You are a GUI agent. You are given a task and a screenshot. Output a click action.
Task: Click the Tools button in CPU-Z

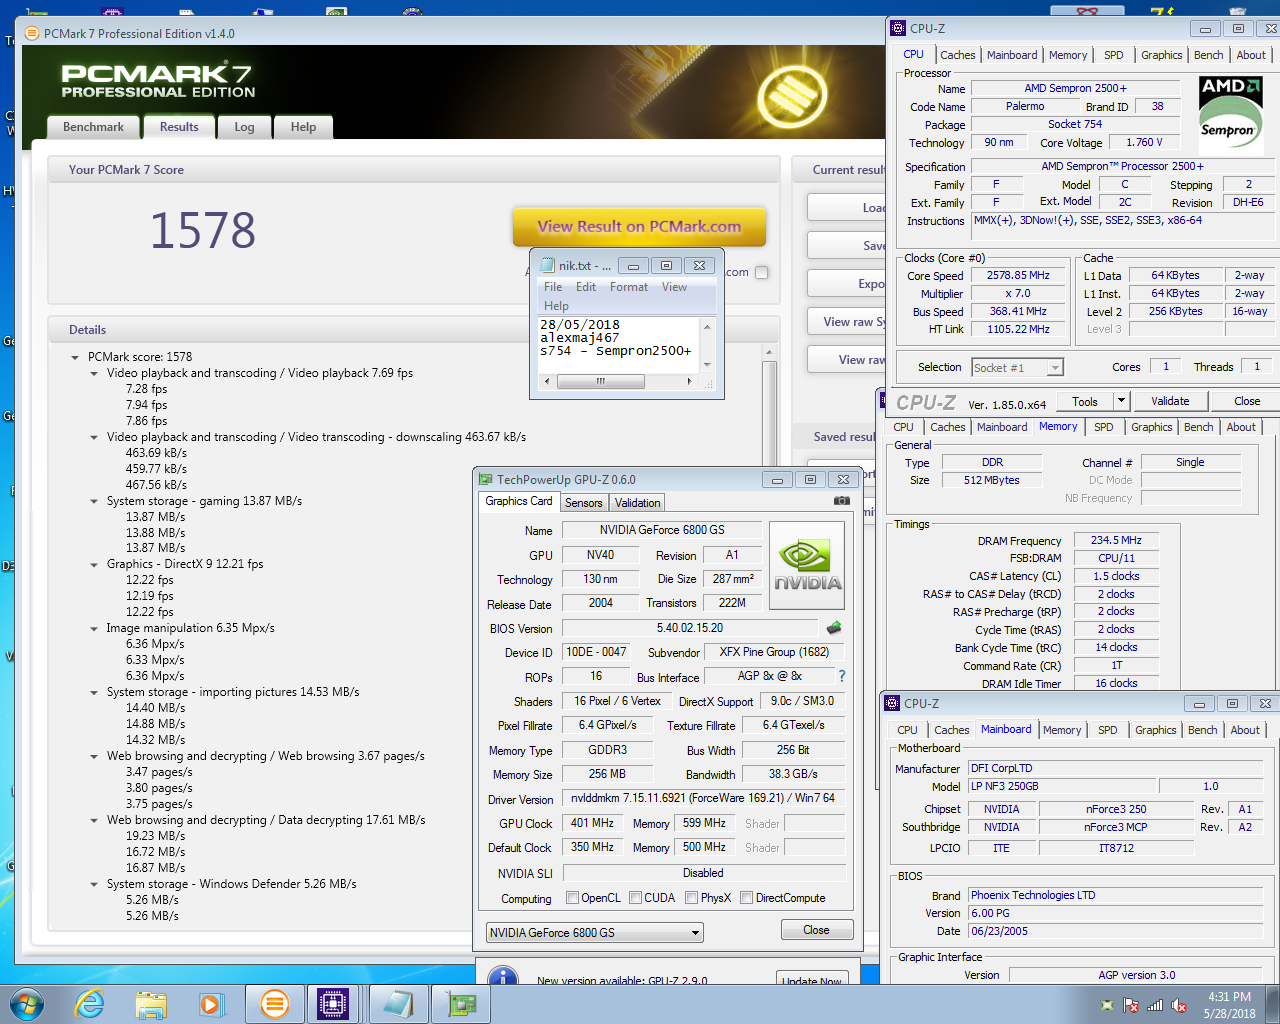pos(1085,401)
